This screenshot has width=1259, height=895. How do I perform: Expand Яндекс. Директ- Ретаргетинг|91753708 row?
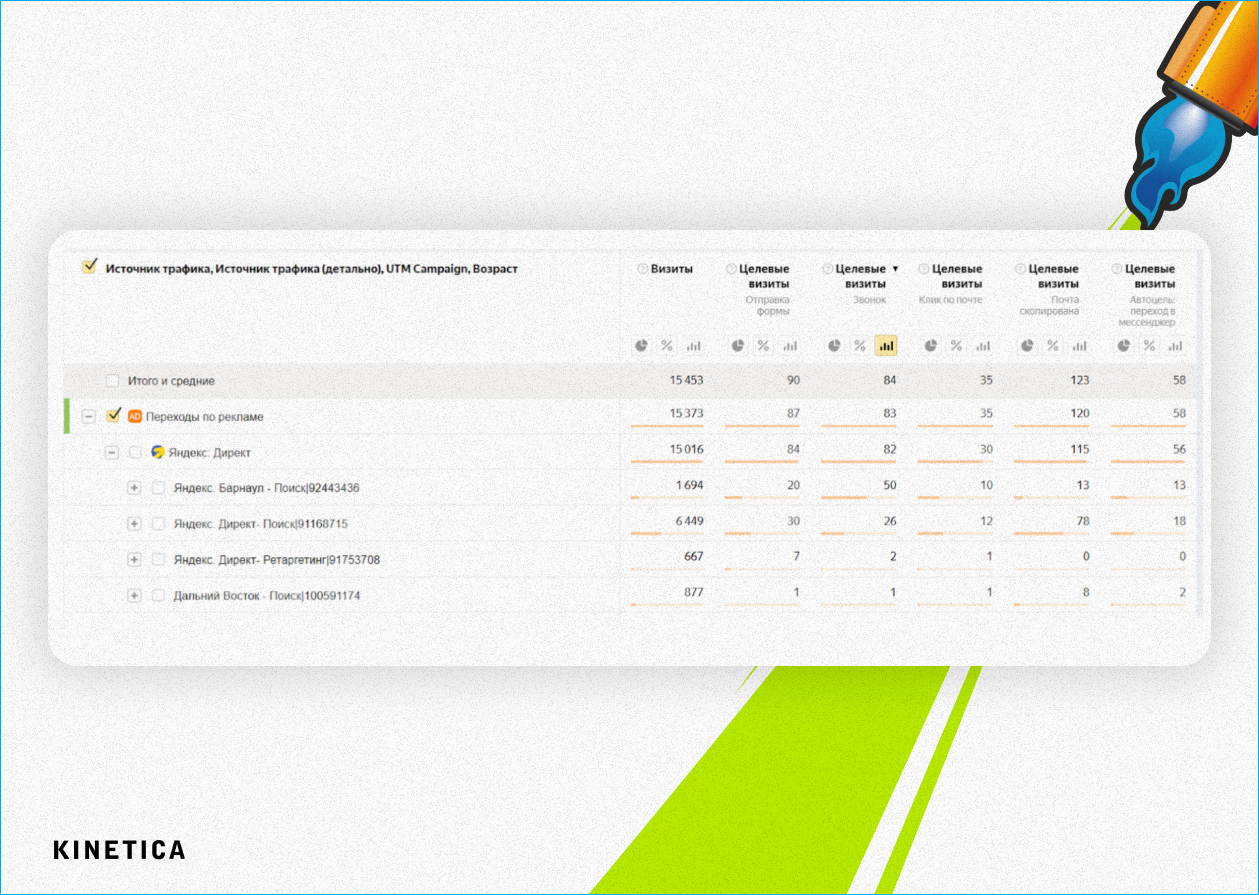[134, 560]
